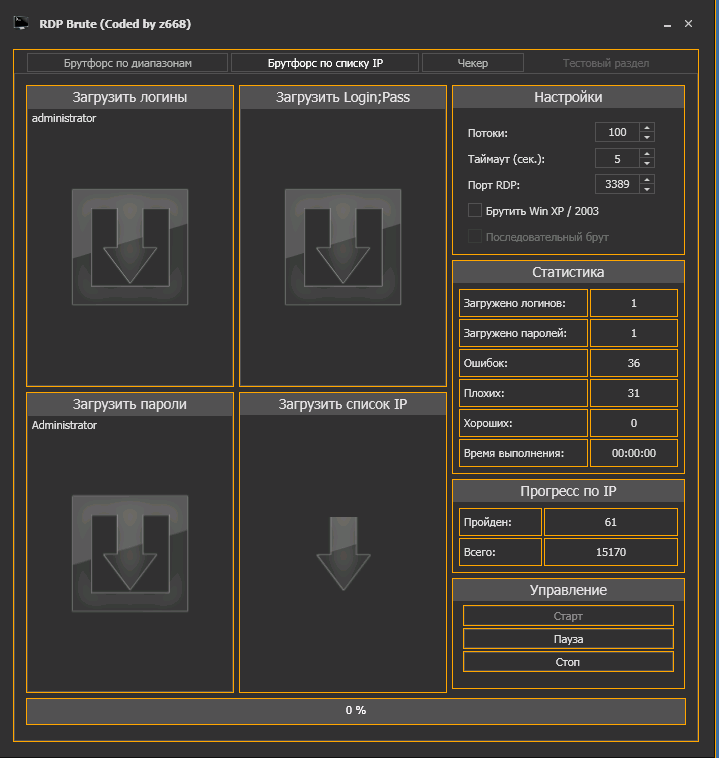
Task: Click the application icon in the title bar
Action: pos(20,22)
